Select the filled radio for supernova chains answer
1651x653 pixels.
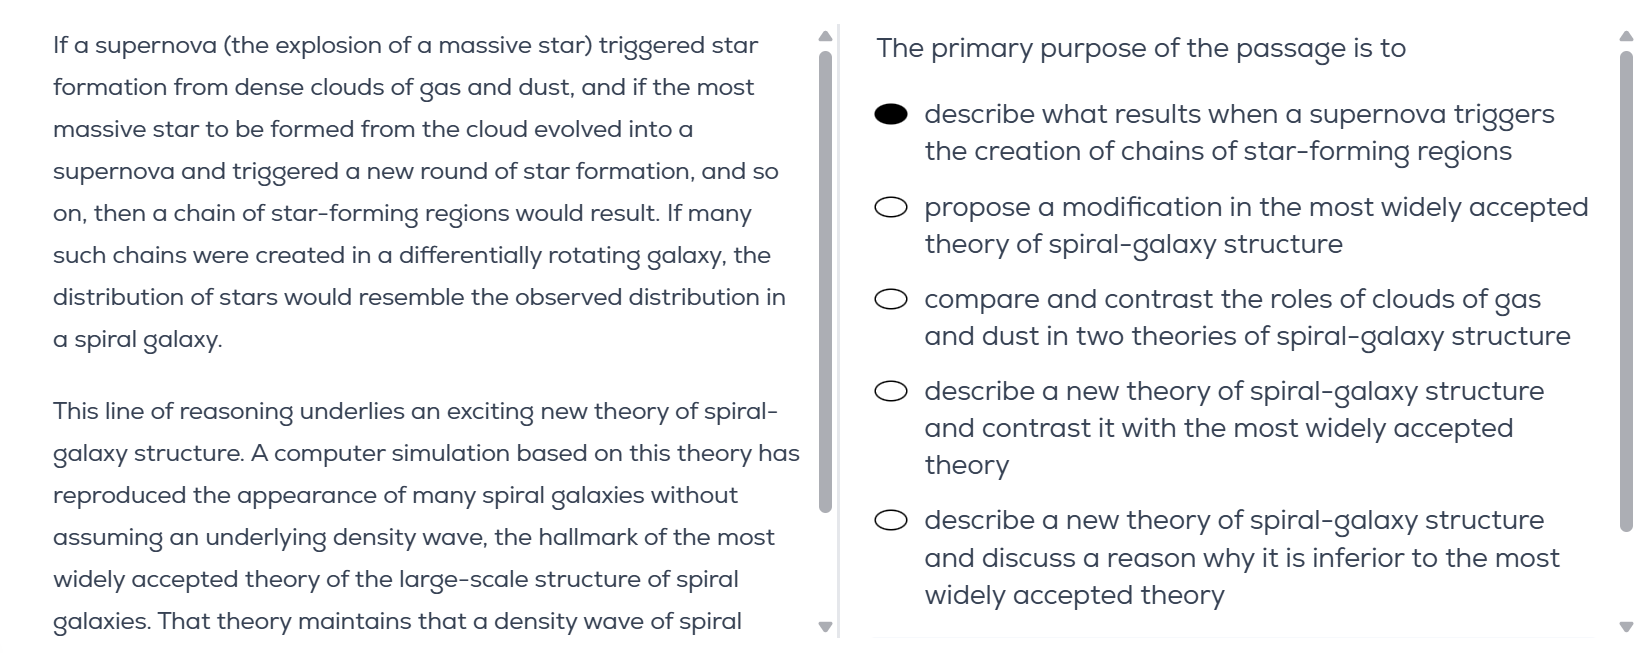pos(890,115)
